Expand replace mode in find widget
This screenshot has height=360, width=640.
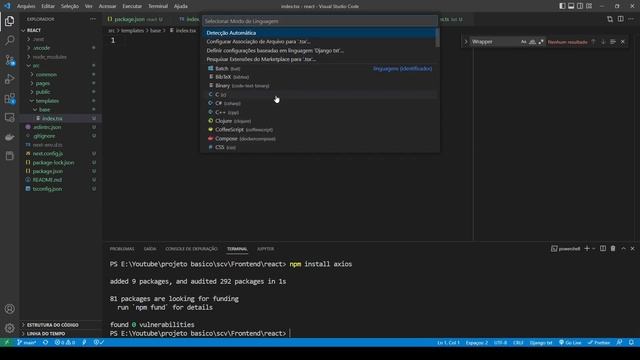click(466, 42)
